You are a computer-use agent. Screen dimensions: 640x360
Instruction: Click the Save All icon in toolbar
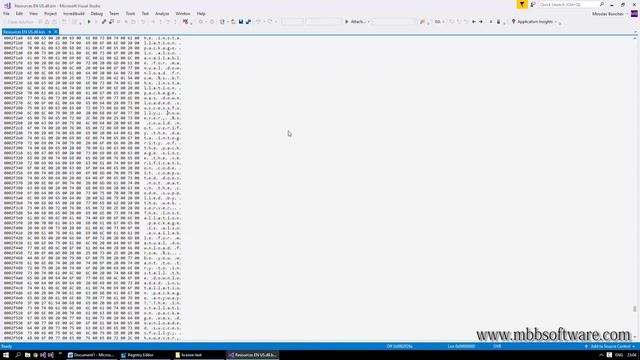[248, 22]
